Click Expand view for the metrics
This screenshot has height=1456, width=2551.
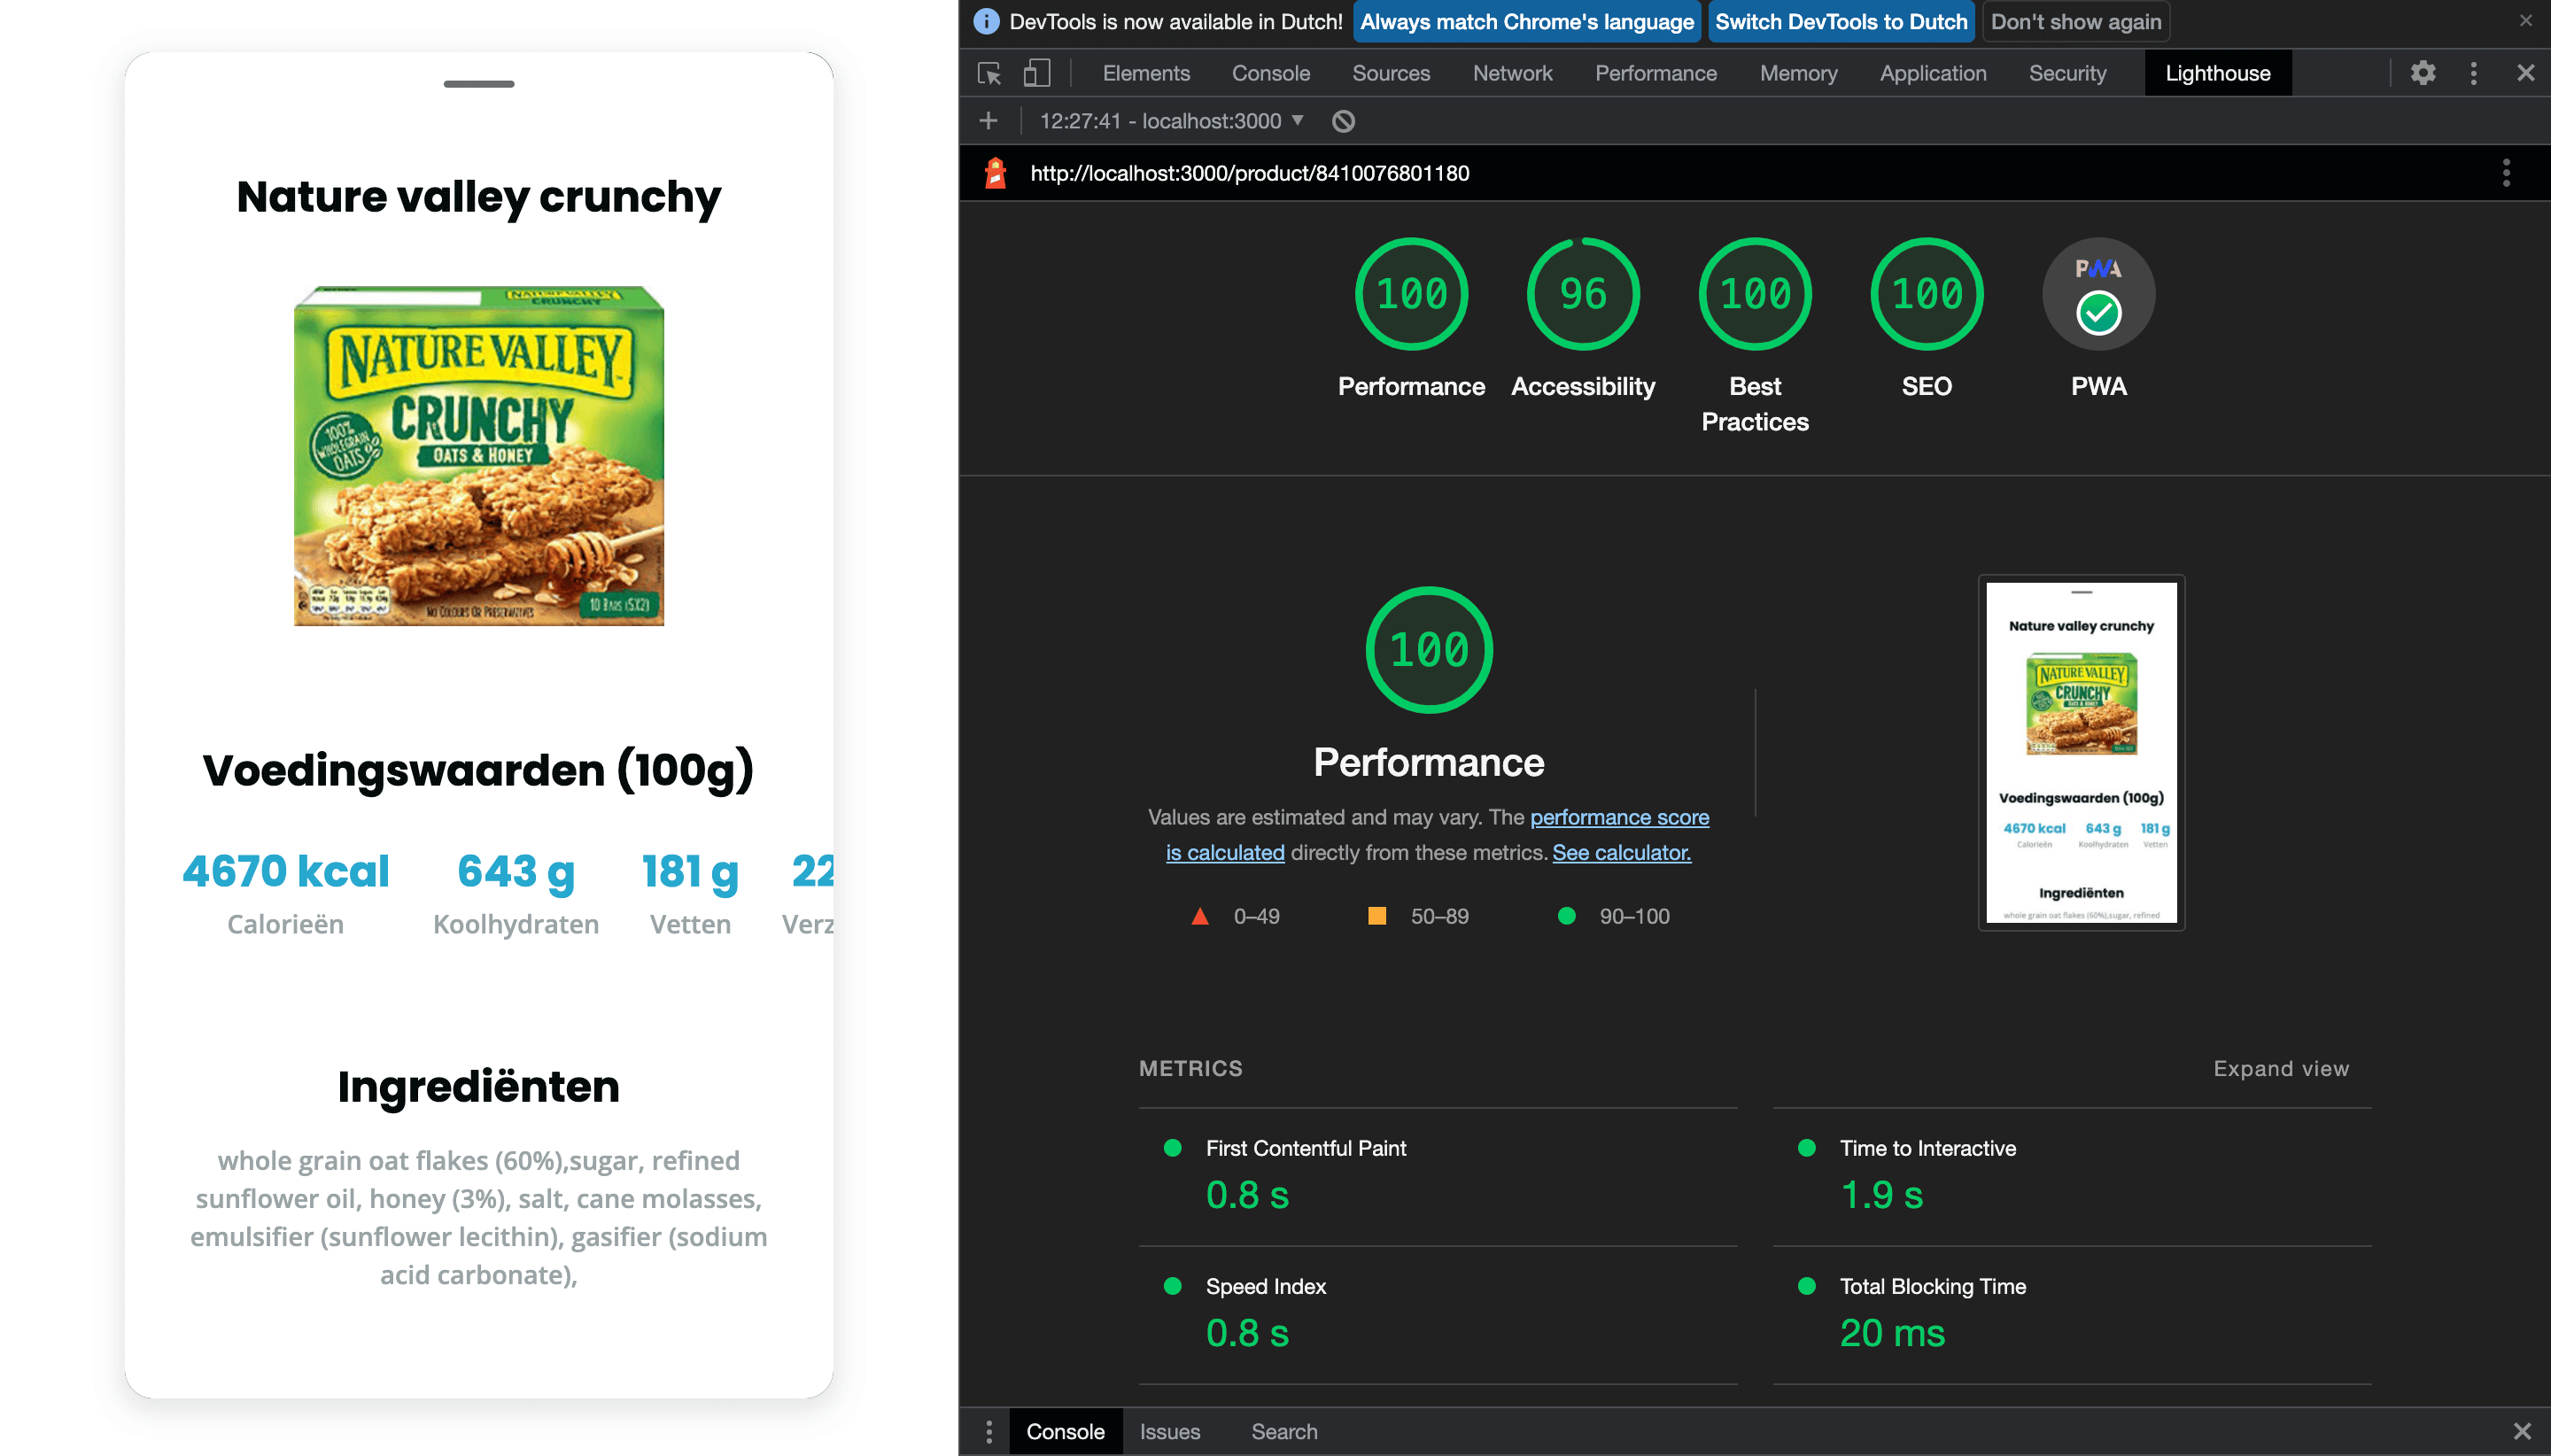(2280, 1068)
